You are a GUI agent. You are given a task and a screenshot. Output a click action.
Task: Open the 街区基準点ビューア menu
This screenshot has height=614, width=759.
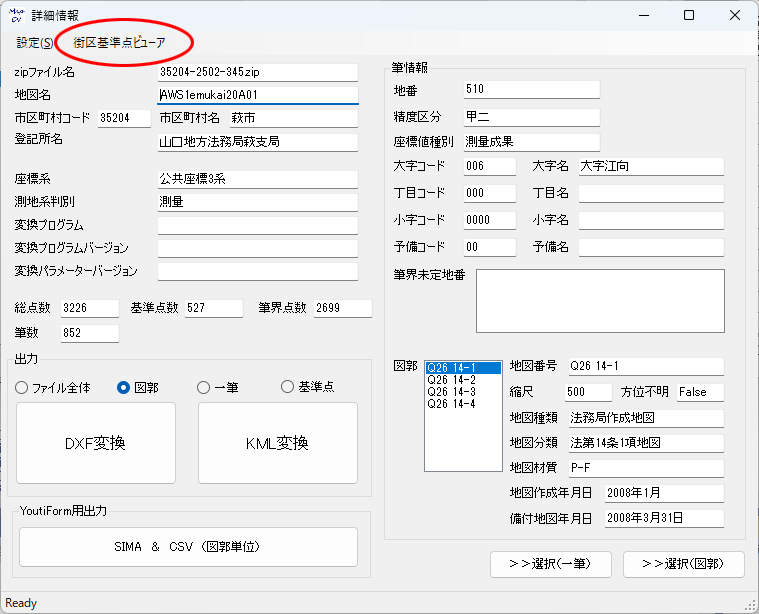[119, 43]
